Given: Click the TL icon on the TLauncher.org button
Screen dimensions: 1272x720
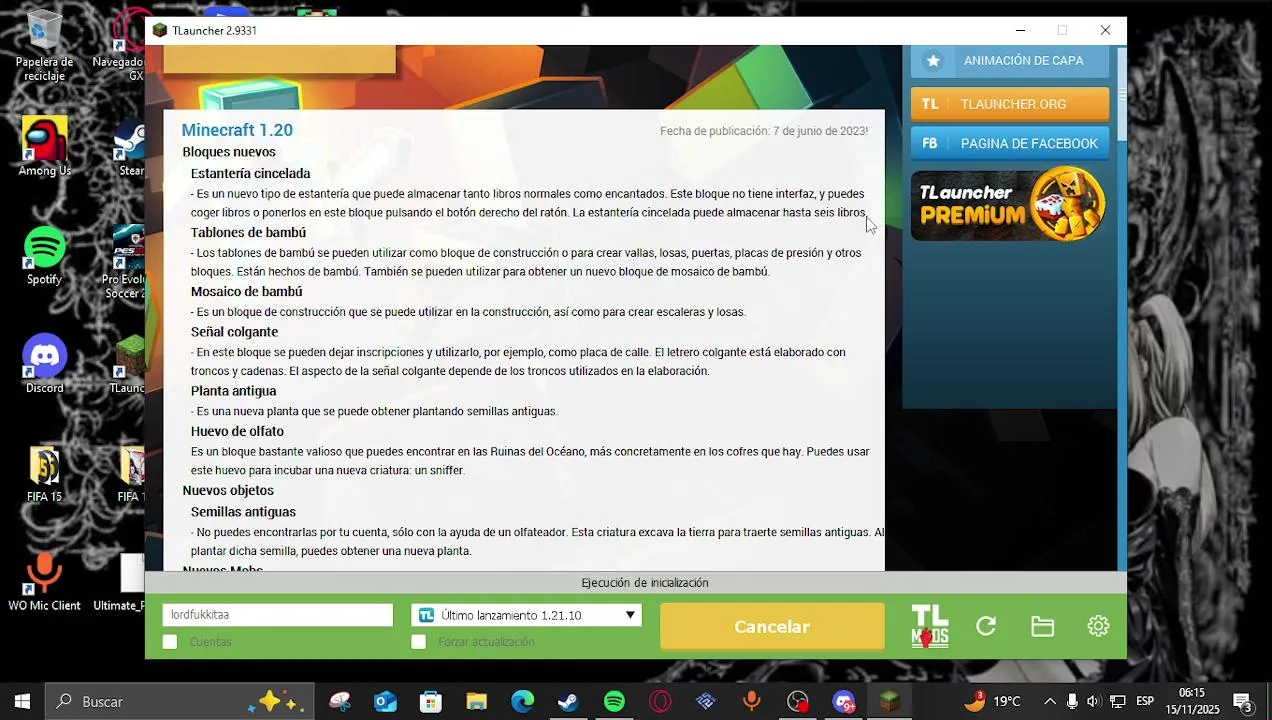Looking at the screenshot, I should coord(930,104).
